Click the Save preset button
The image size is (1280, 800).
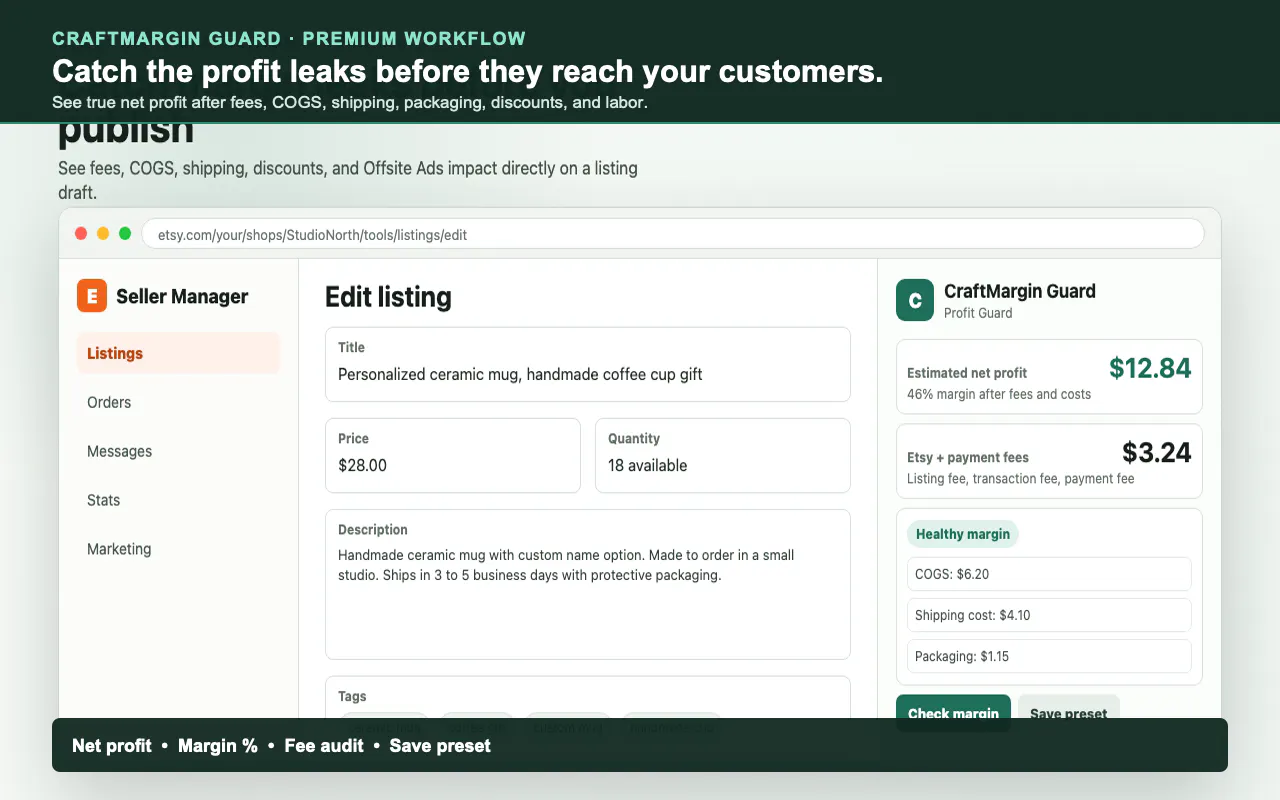click(x=1069, y=707)
